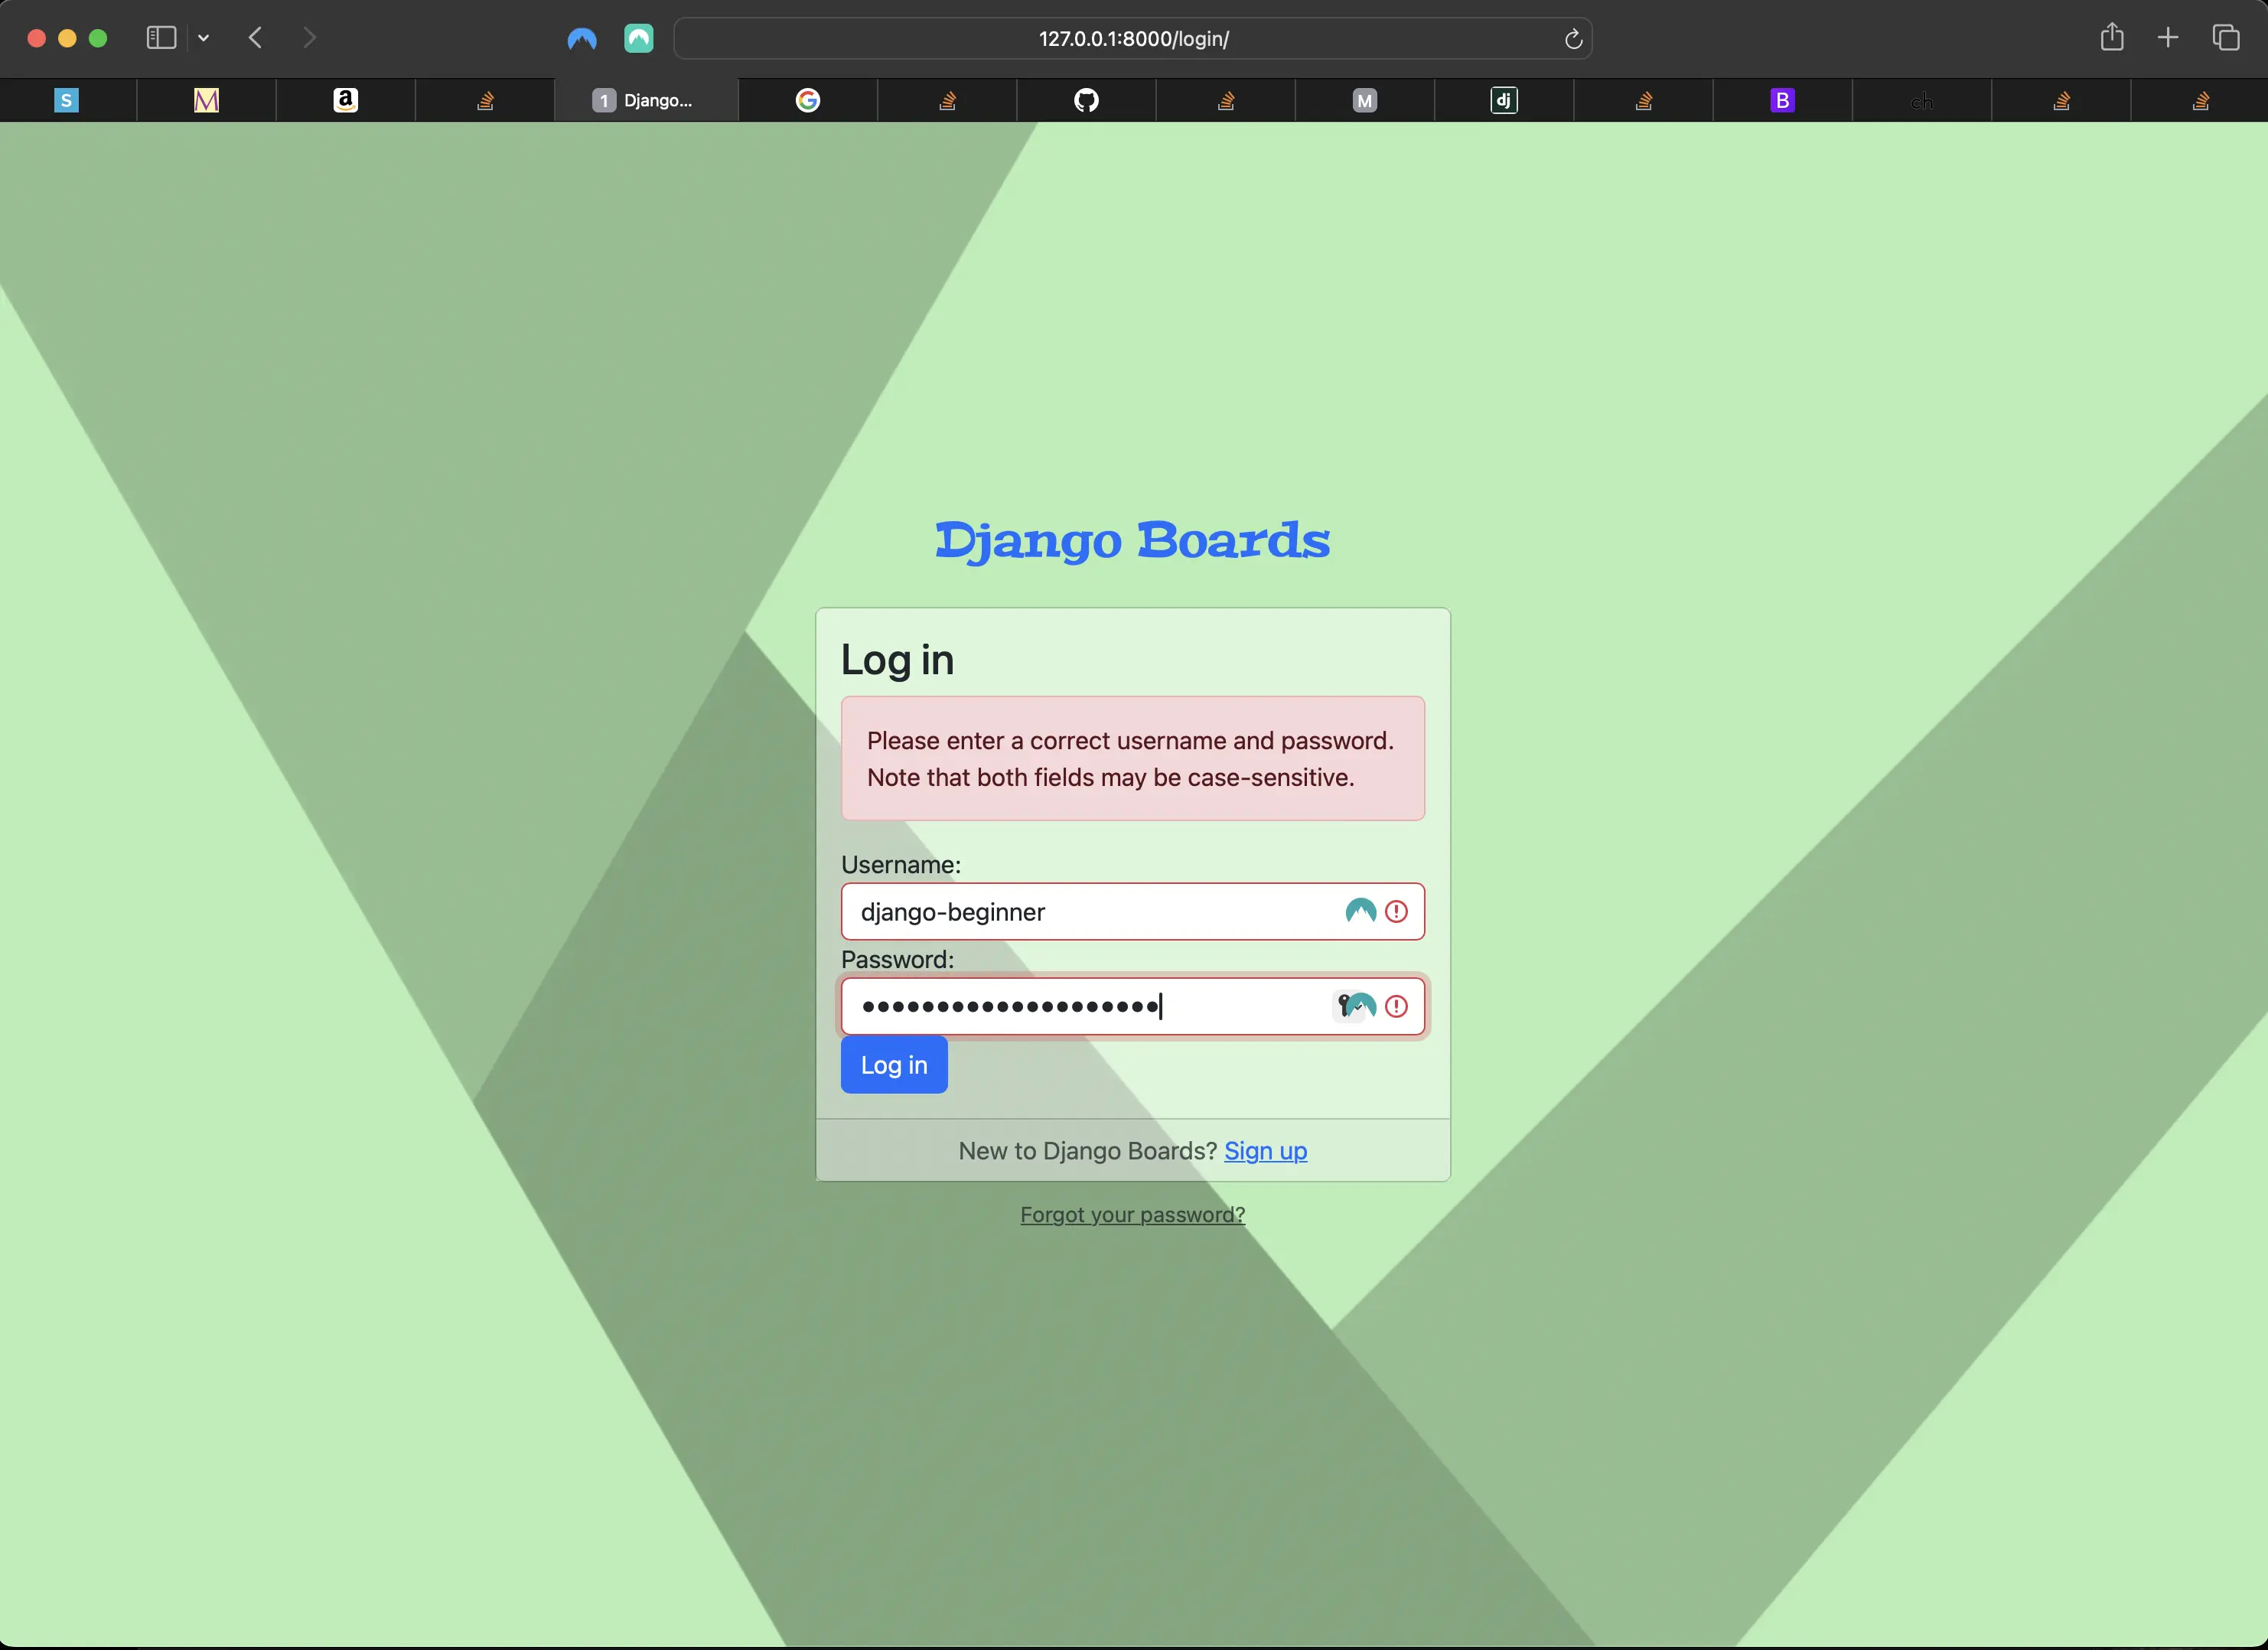The height and width of the screenshot is (1650, 2268).
Task: Open the password manager icon in the Username field
Action: coord(1360,911)
